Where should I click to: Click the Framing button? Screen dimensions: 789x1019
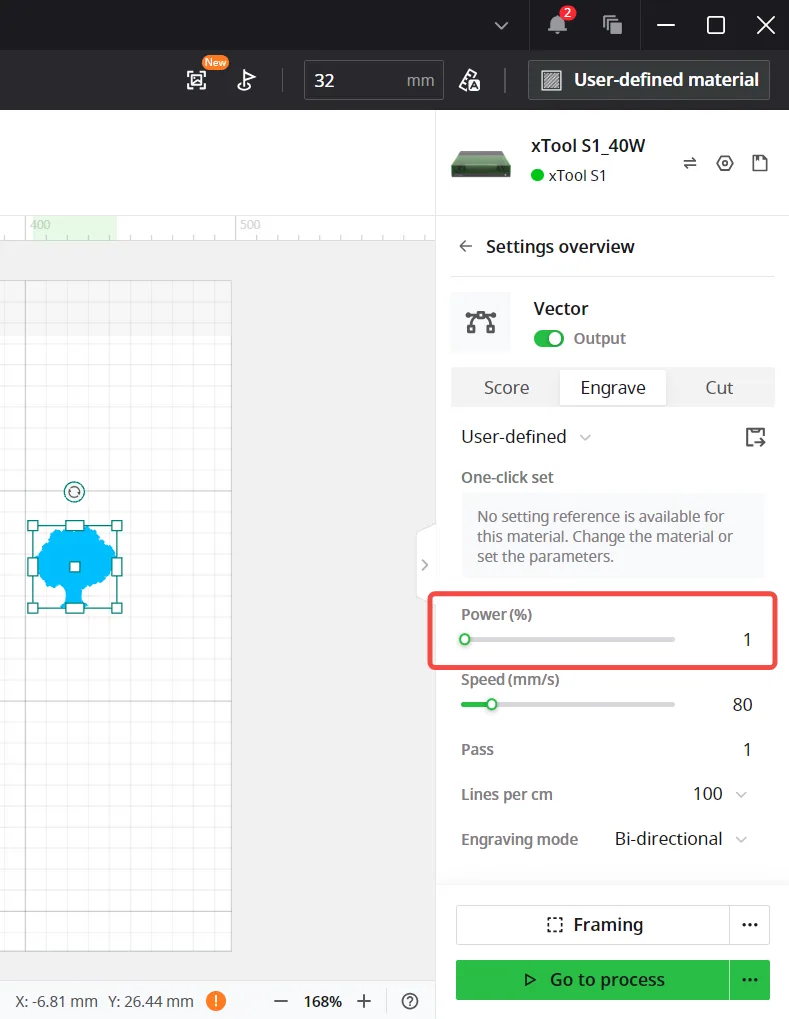(593, 925)
